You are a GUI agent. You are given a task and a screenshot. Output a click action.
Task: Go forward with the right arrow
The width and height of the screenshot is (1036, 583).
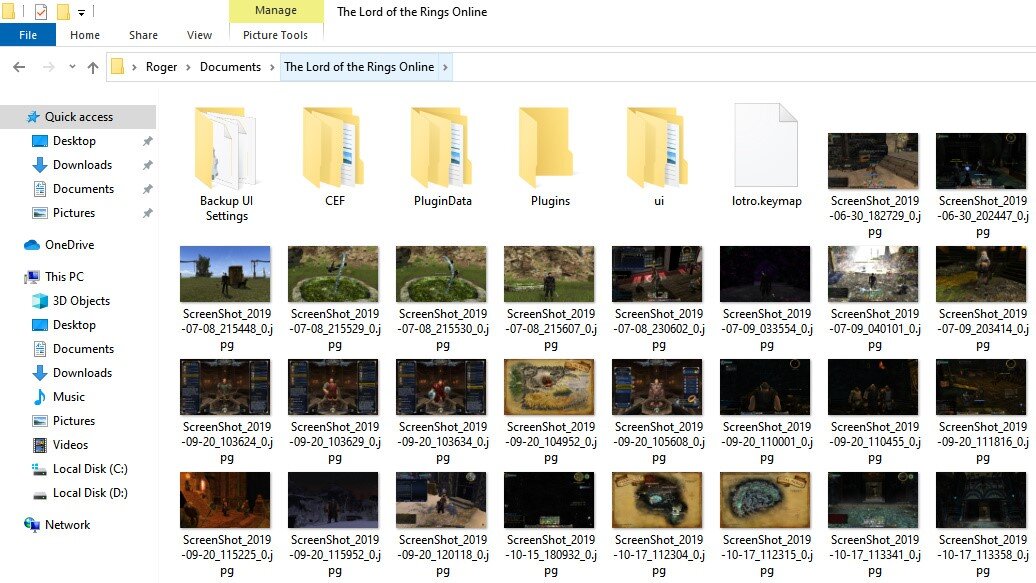coord(48,67)
